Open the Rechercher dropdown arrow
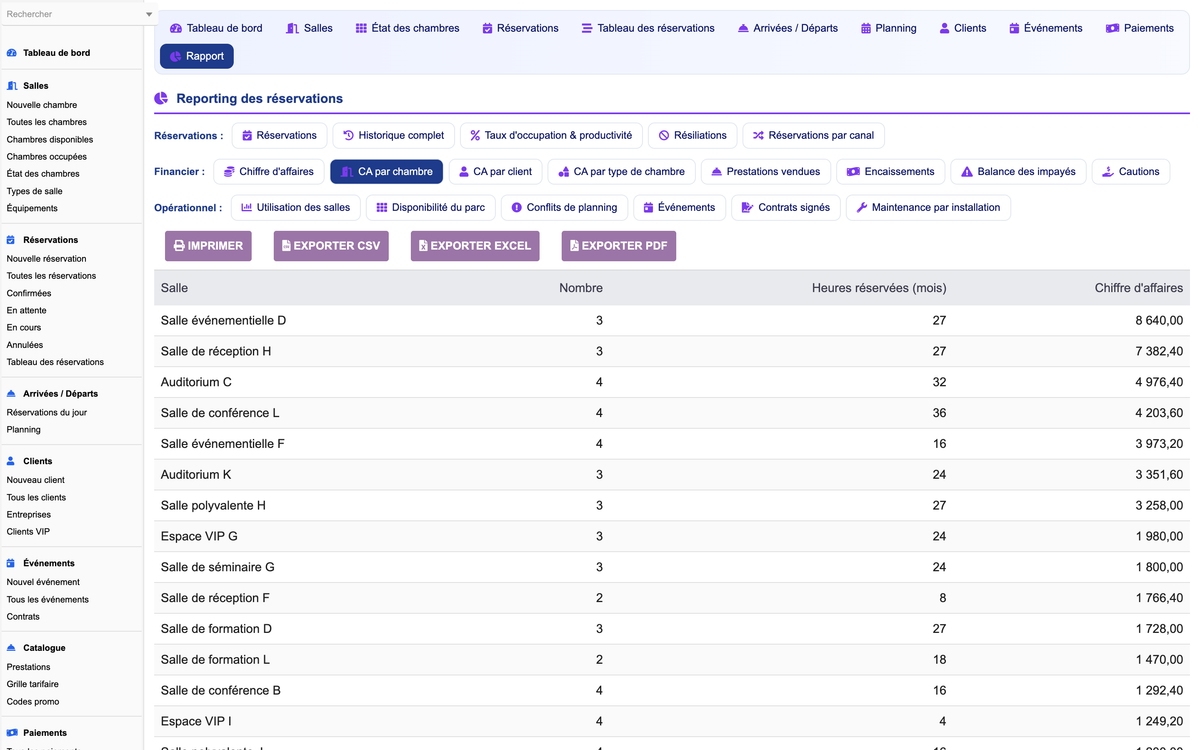 149,15
